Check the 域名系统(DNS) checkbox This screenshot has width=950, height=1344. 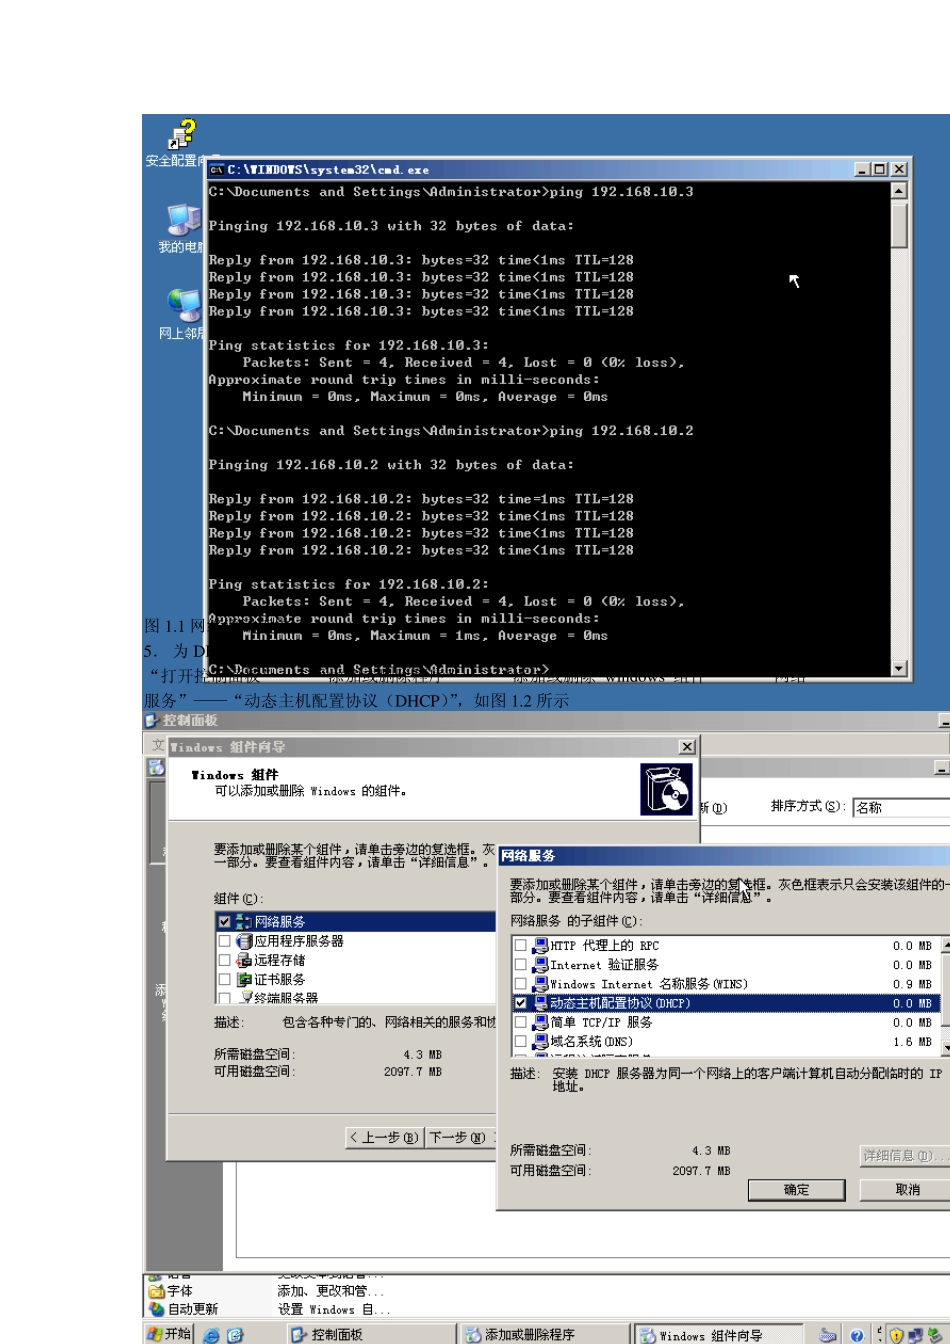520,1041
